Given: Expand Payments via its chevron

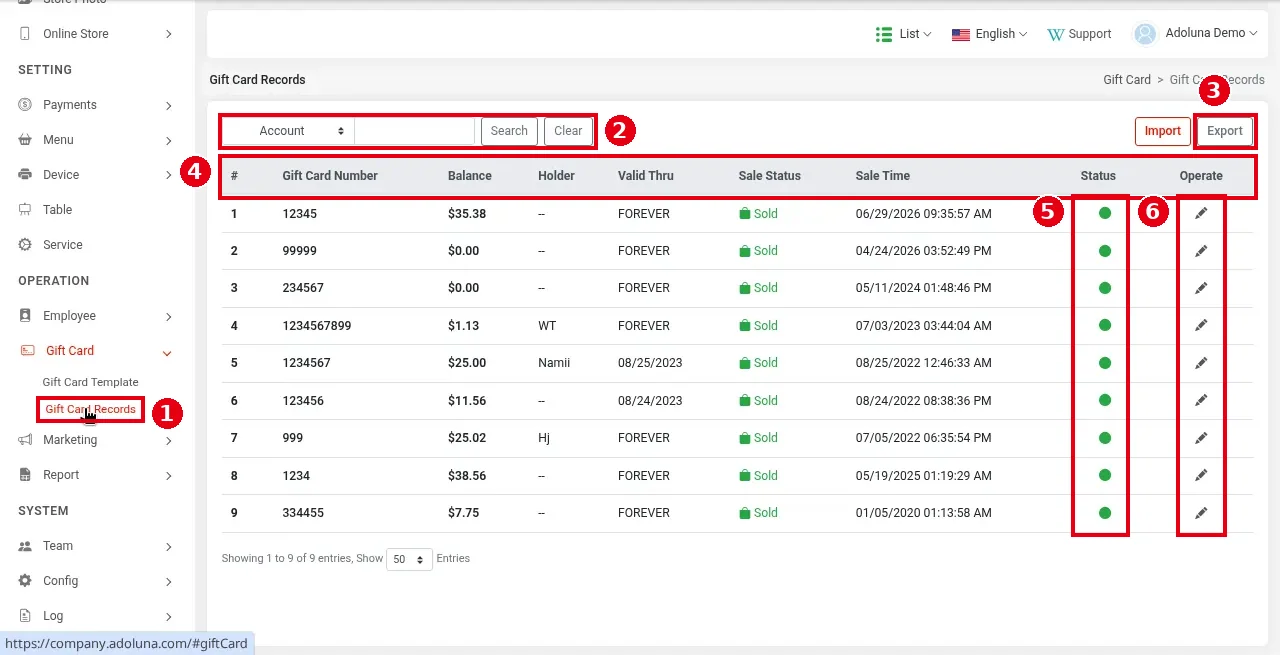Looking at the screenshot, I should pos(168,105).
